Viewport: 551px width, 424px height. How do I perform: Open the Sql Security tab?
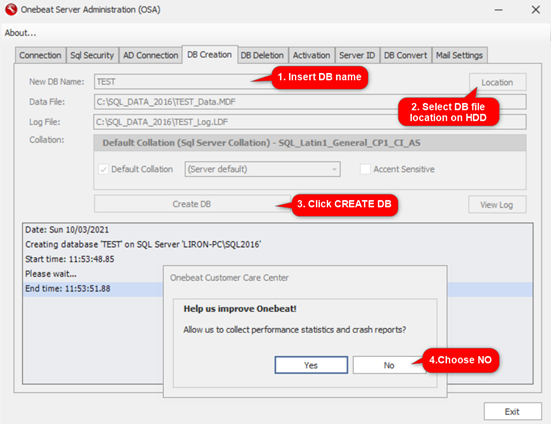pyautogui.click(x=92, y=56)
